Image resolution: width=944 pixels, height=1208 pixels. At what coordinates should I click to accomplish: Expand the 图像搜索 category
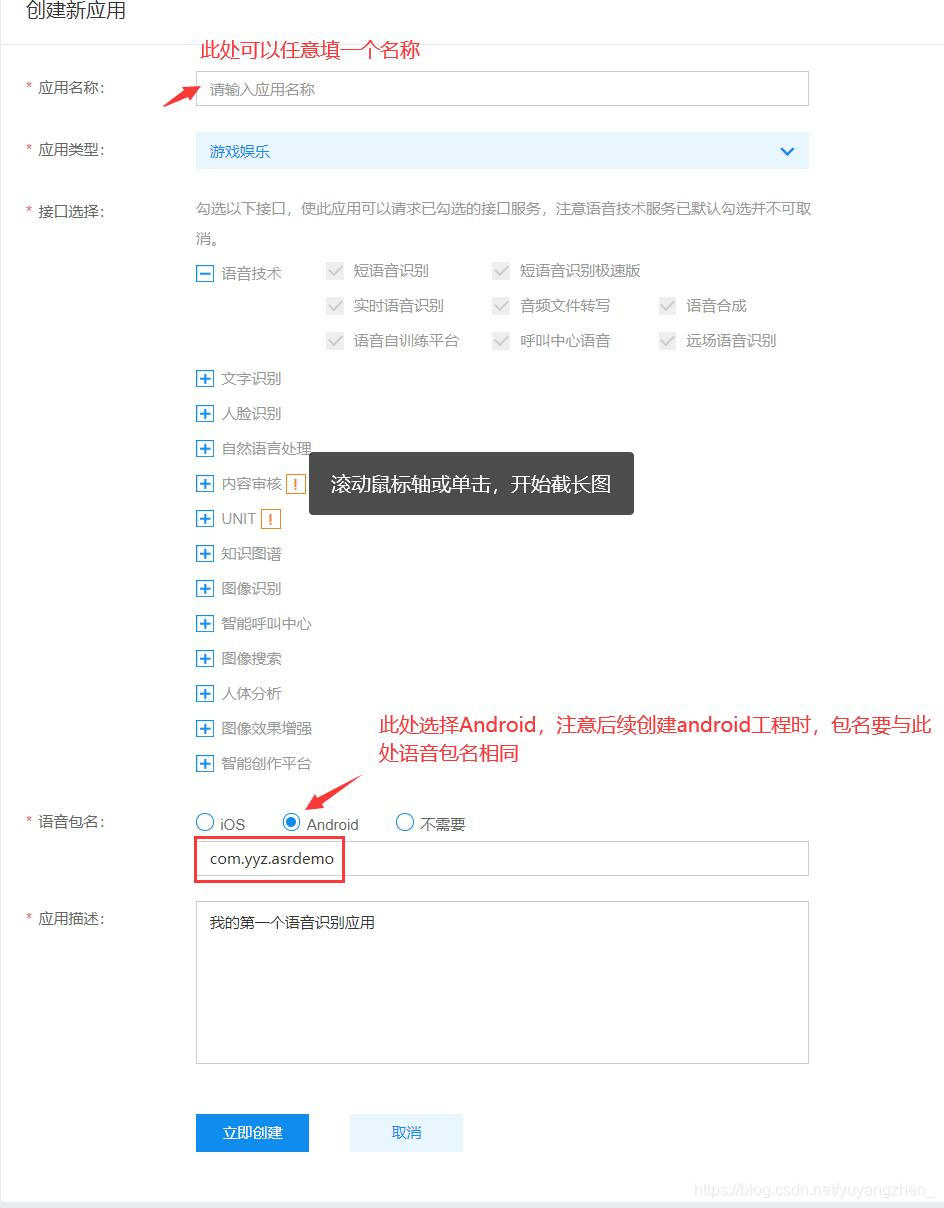click(205, 658)
